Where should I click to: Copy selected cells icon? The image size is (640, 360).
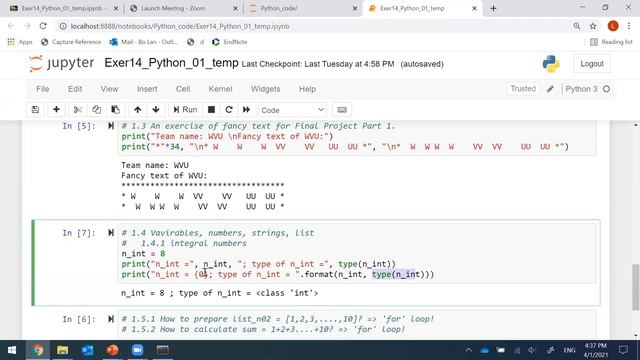pyautogui.click(x=96, y=110)
